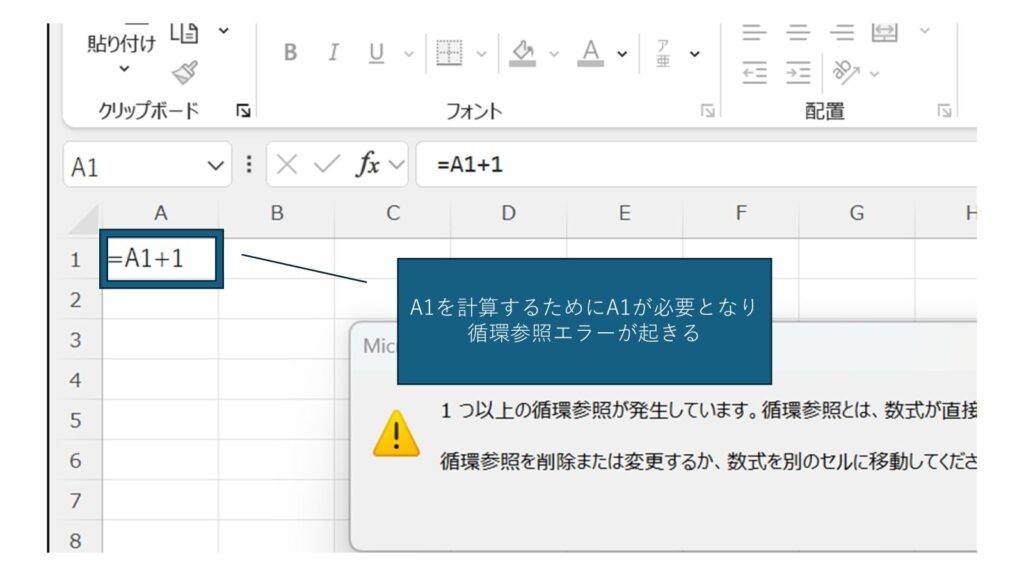Click the borders icon
Viewport: 1024px width, 576px height.
click(449, 53)
